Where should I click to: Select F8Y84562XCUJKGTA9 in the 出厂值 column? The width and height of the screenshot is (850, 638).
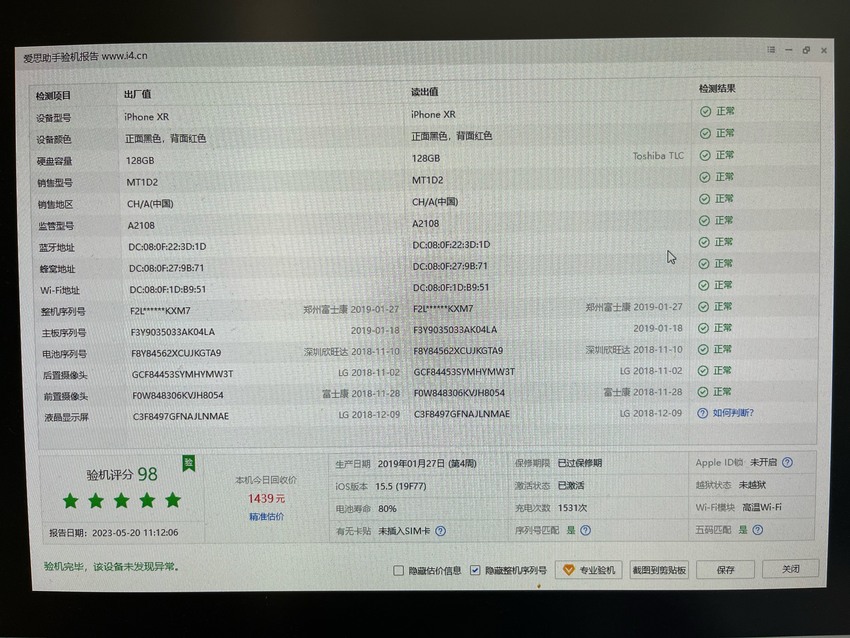tap(176, 353)
